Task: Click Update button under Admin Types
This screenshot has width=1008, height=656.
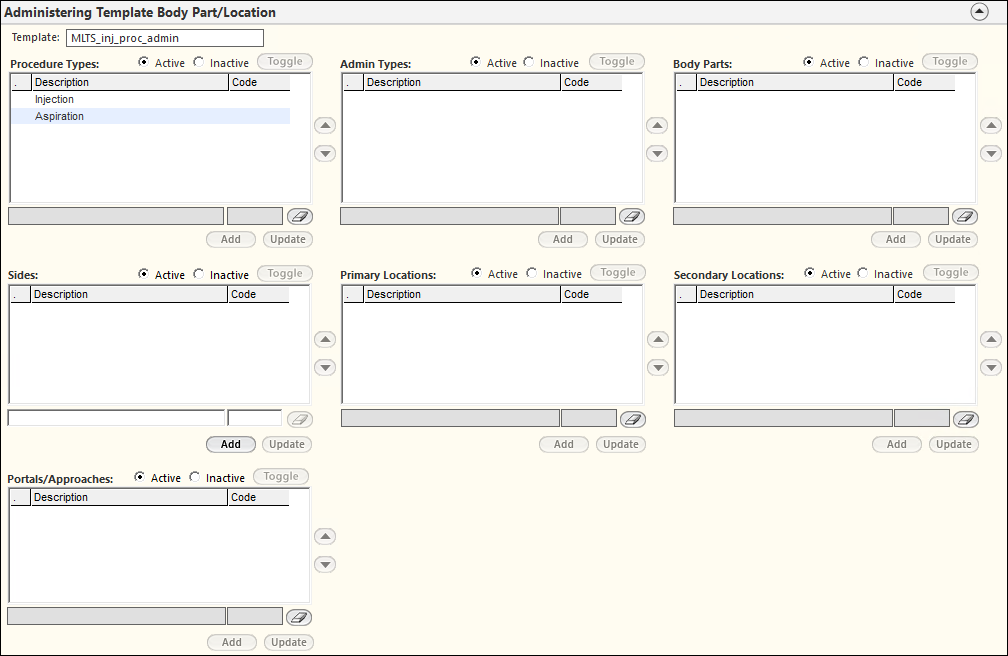Action: pyautogui.click(x=620, y=239)
